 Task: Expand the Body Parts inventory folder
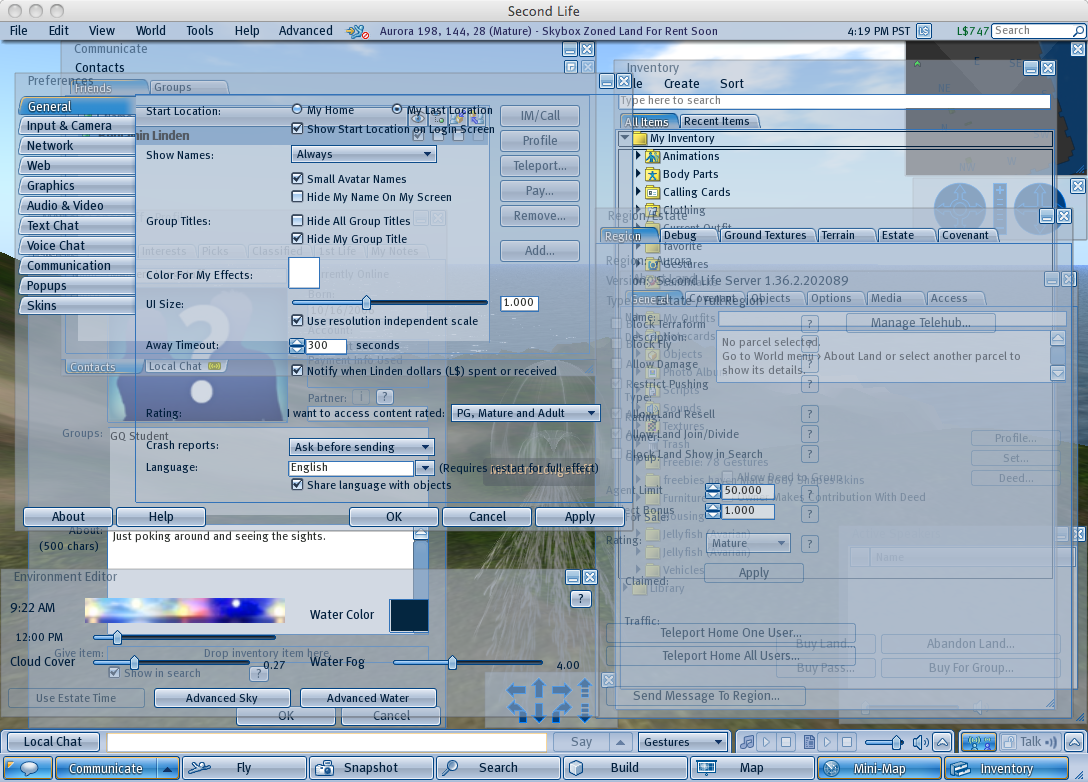[x=638, y=174]
